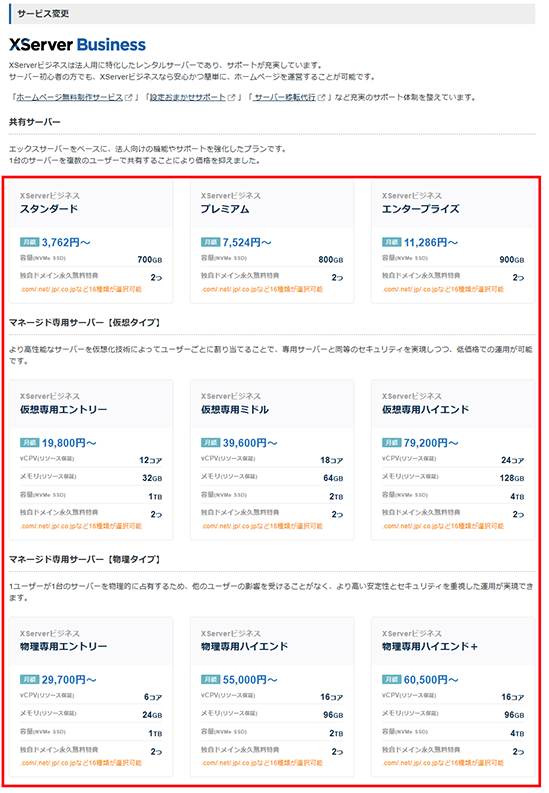The height and width of the screenshot is (793, 549).
Task: Select the プレミアム plan card
Action: point(272,241)
